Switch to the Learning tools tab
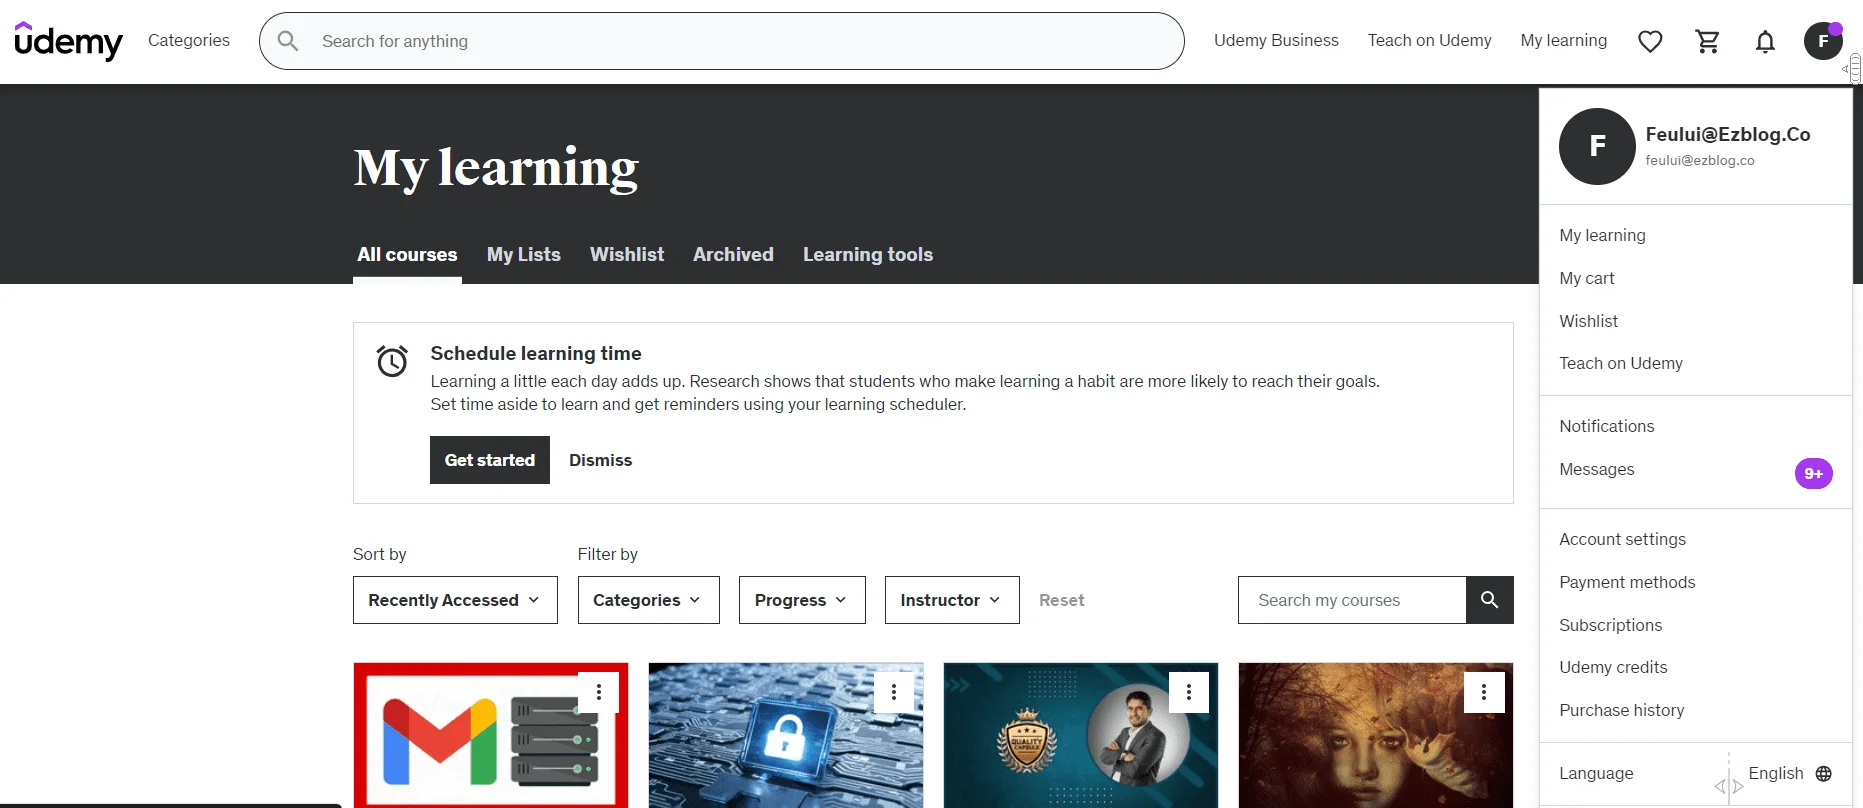1863x808 pixels. click(868, 255)
